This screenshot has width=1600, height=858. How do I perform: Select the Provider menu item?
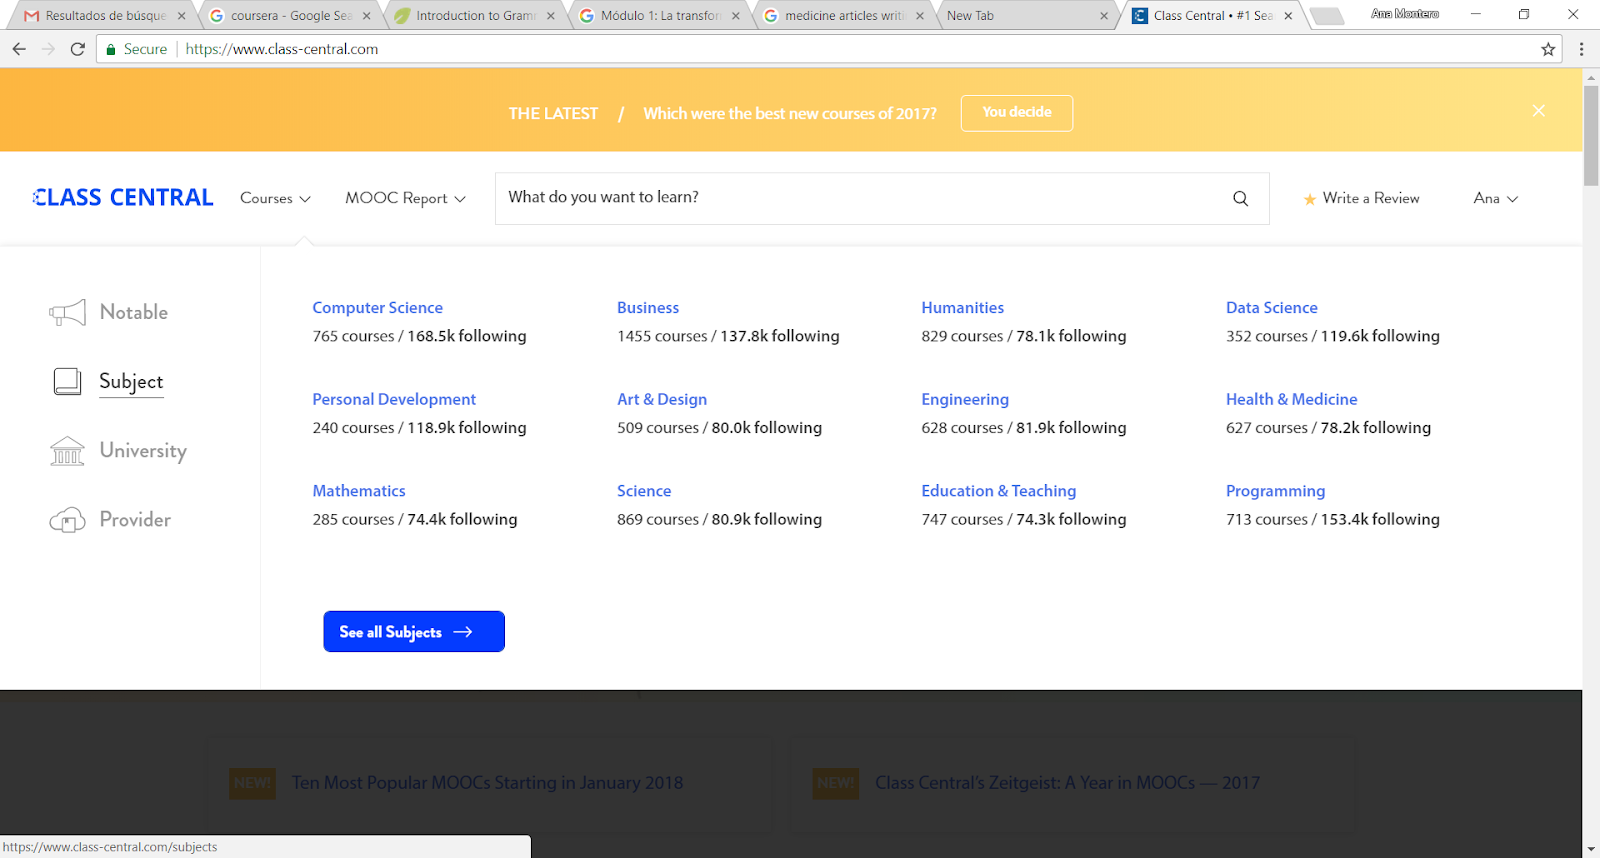coord(135,520)
